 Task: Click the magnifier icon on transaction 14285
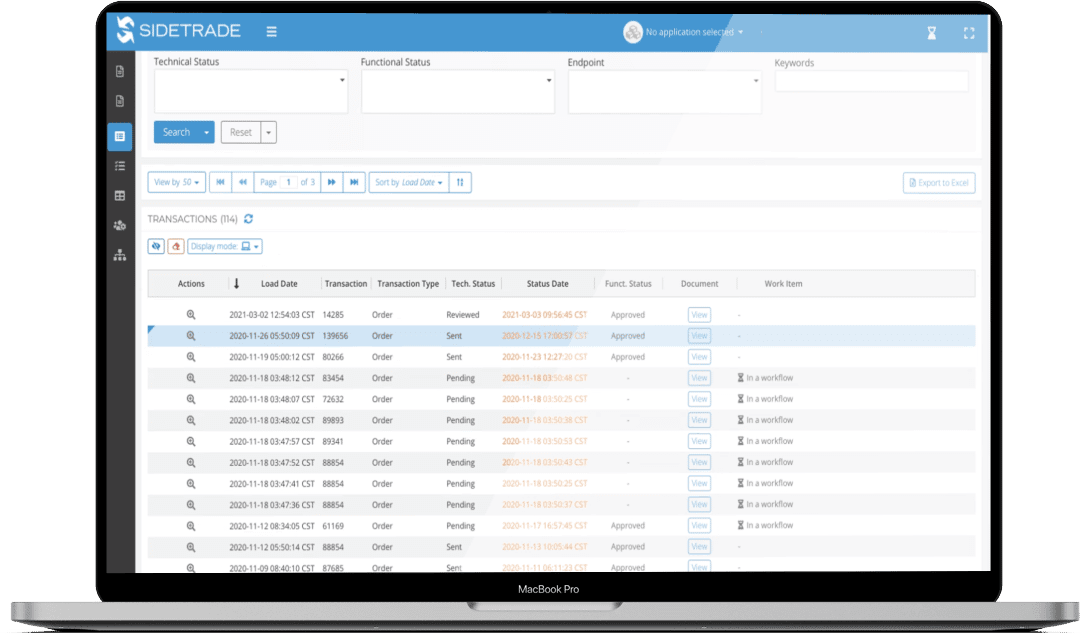[x=191, y=314]
